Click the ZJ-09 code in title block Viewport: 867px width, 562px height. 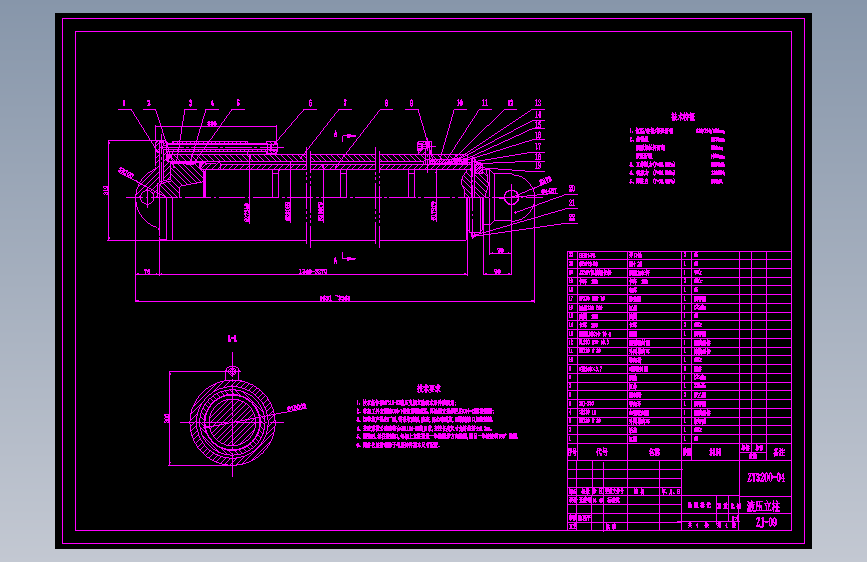click(x=766, y=522)
